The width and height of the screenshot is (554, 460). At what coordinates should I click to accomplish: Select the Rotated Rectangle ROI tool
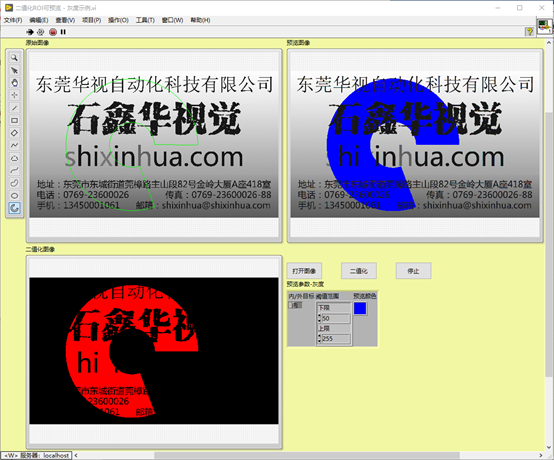click(x=14, y=133)
